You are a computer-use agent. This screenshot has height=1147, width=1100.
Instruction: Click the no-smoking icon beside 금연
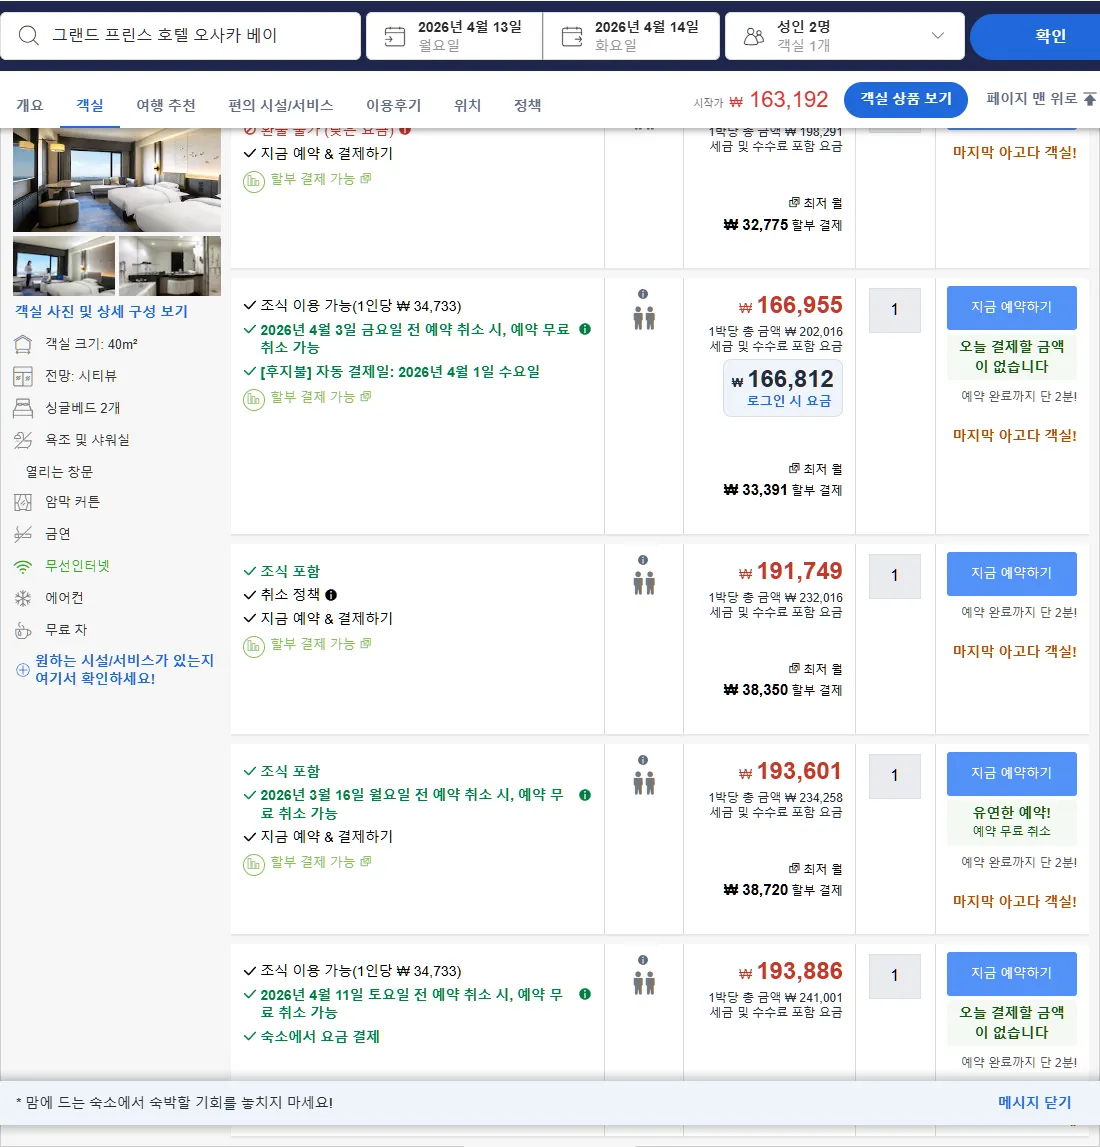(x=23, y=534)
